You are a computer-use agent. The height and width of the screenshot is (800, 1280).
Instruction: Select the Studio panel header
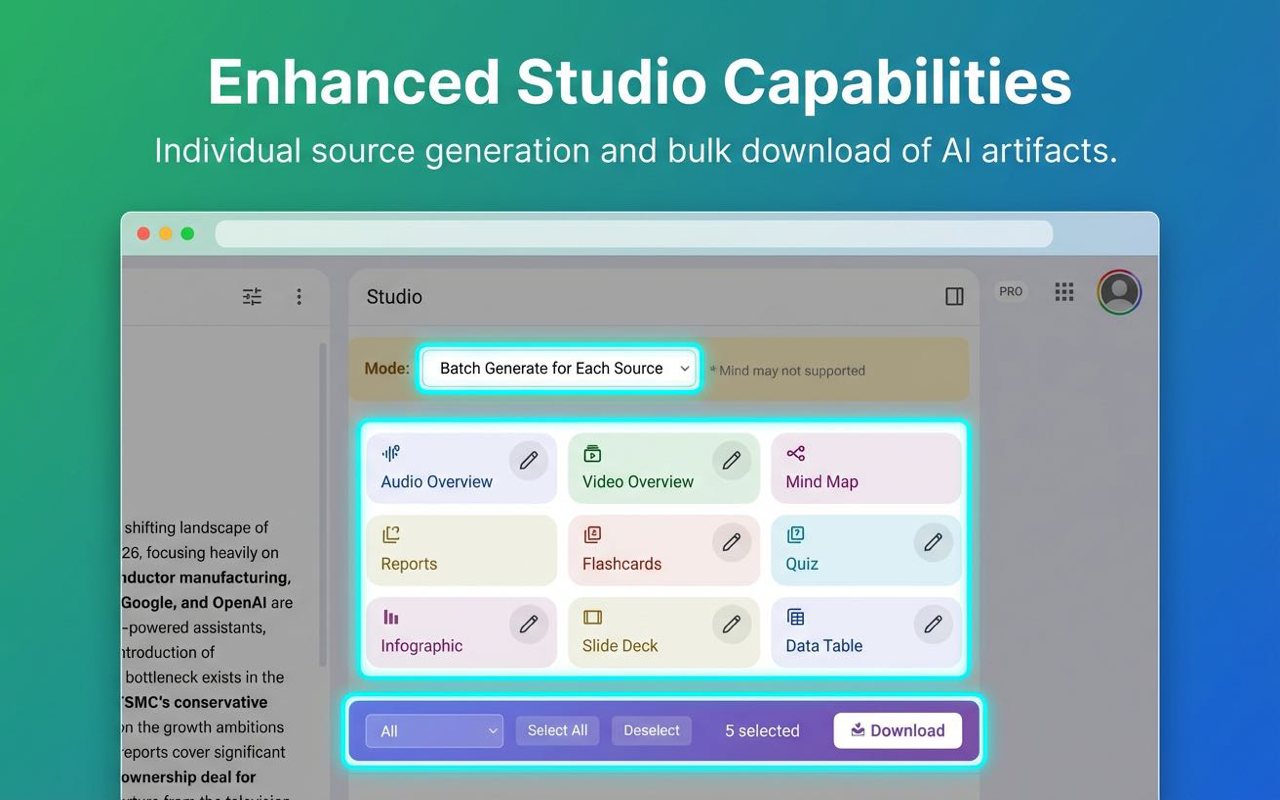pos(393,296)
